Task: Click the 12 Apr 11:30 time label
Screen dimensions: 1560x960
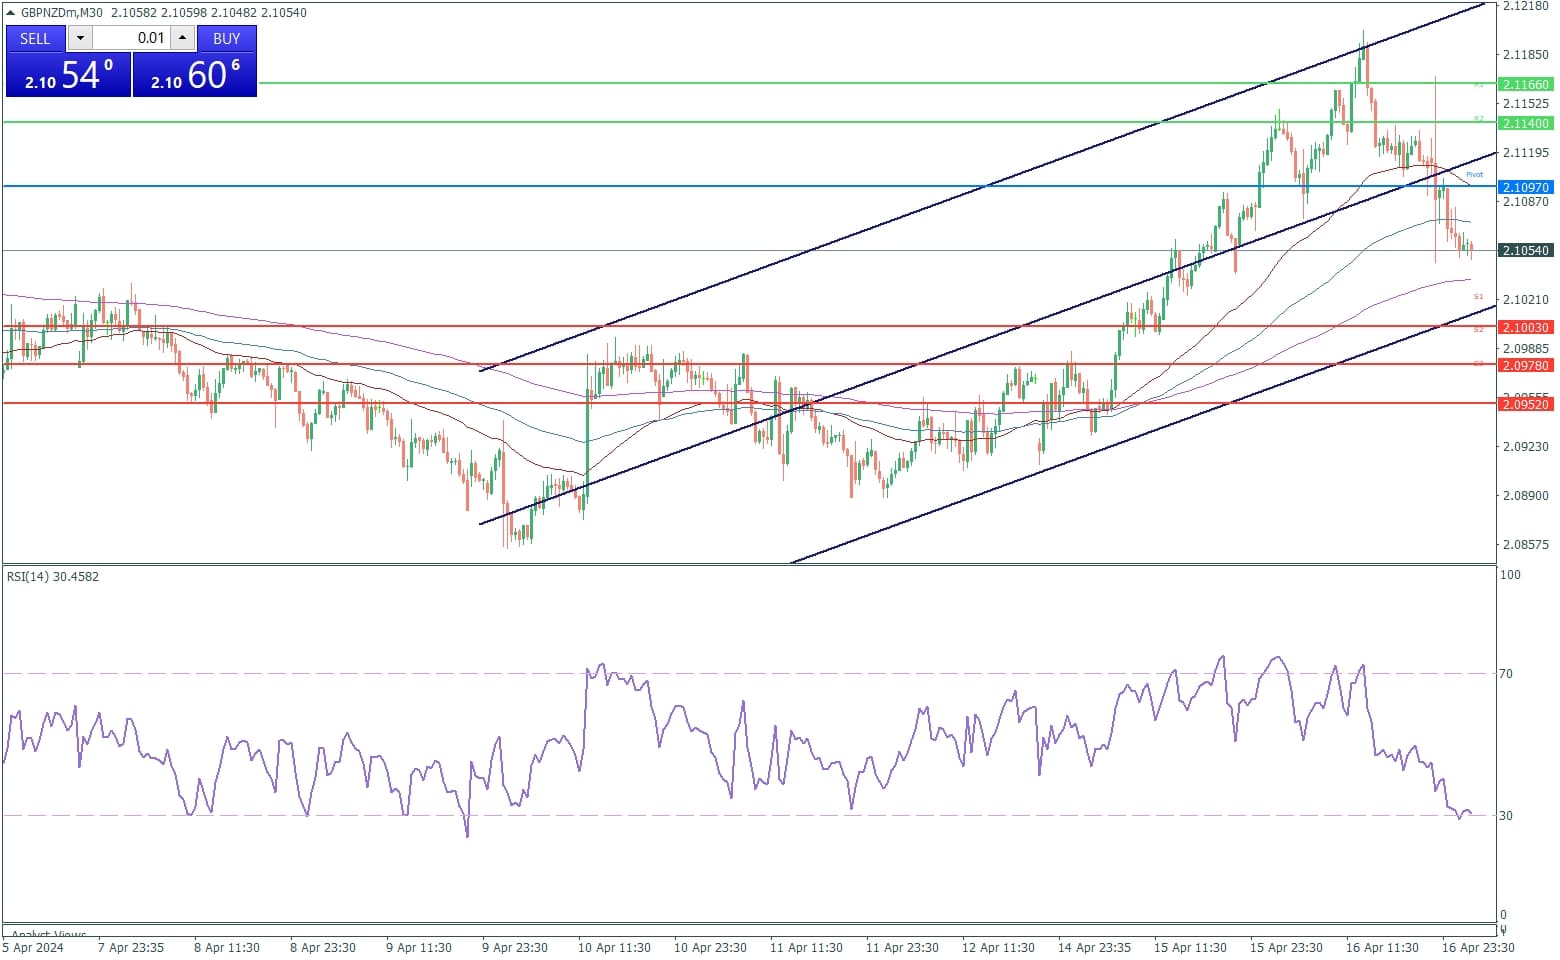Action: click(998, 948)
